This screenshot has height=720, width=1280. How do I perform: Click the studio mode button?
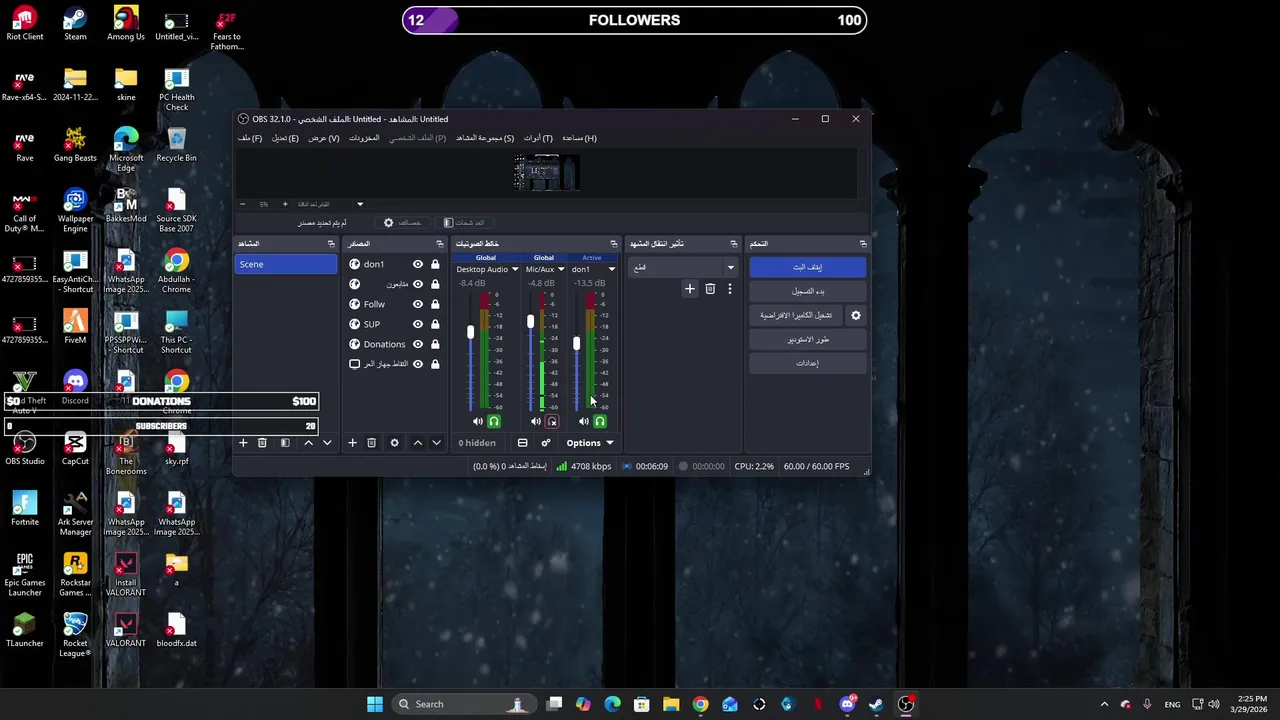[x=807, y=339]
